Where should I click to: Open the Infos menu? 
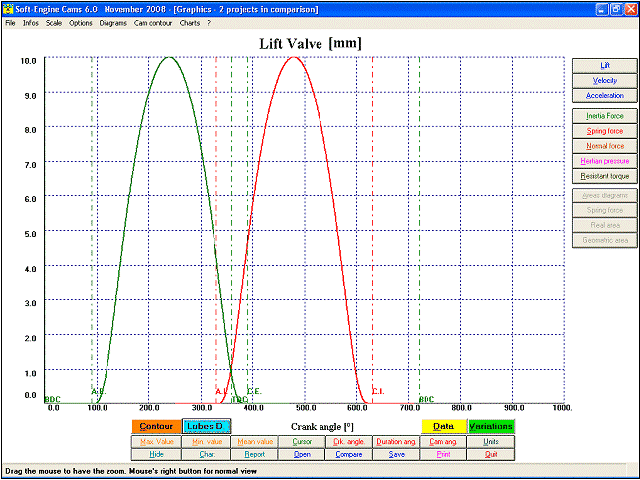point(31,23)
